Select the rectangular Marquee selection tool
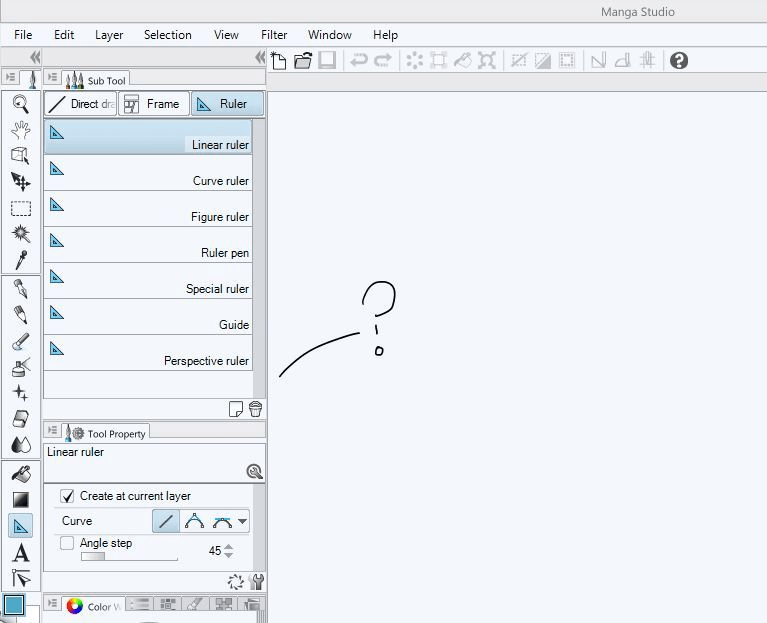Image resolution: width=767 pixels, height=623 pixels. click(x=21, y=208)
